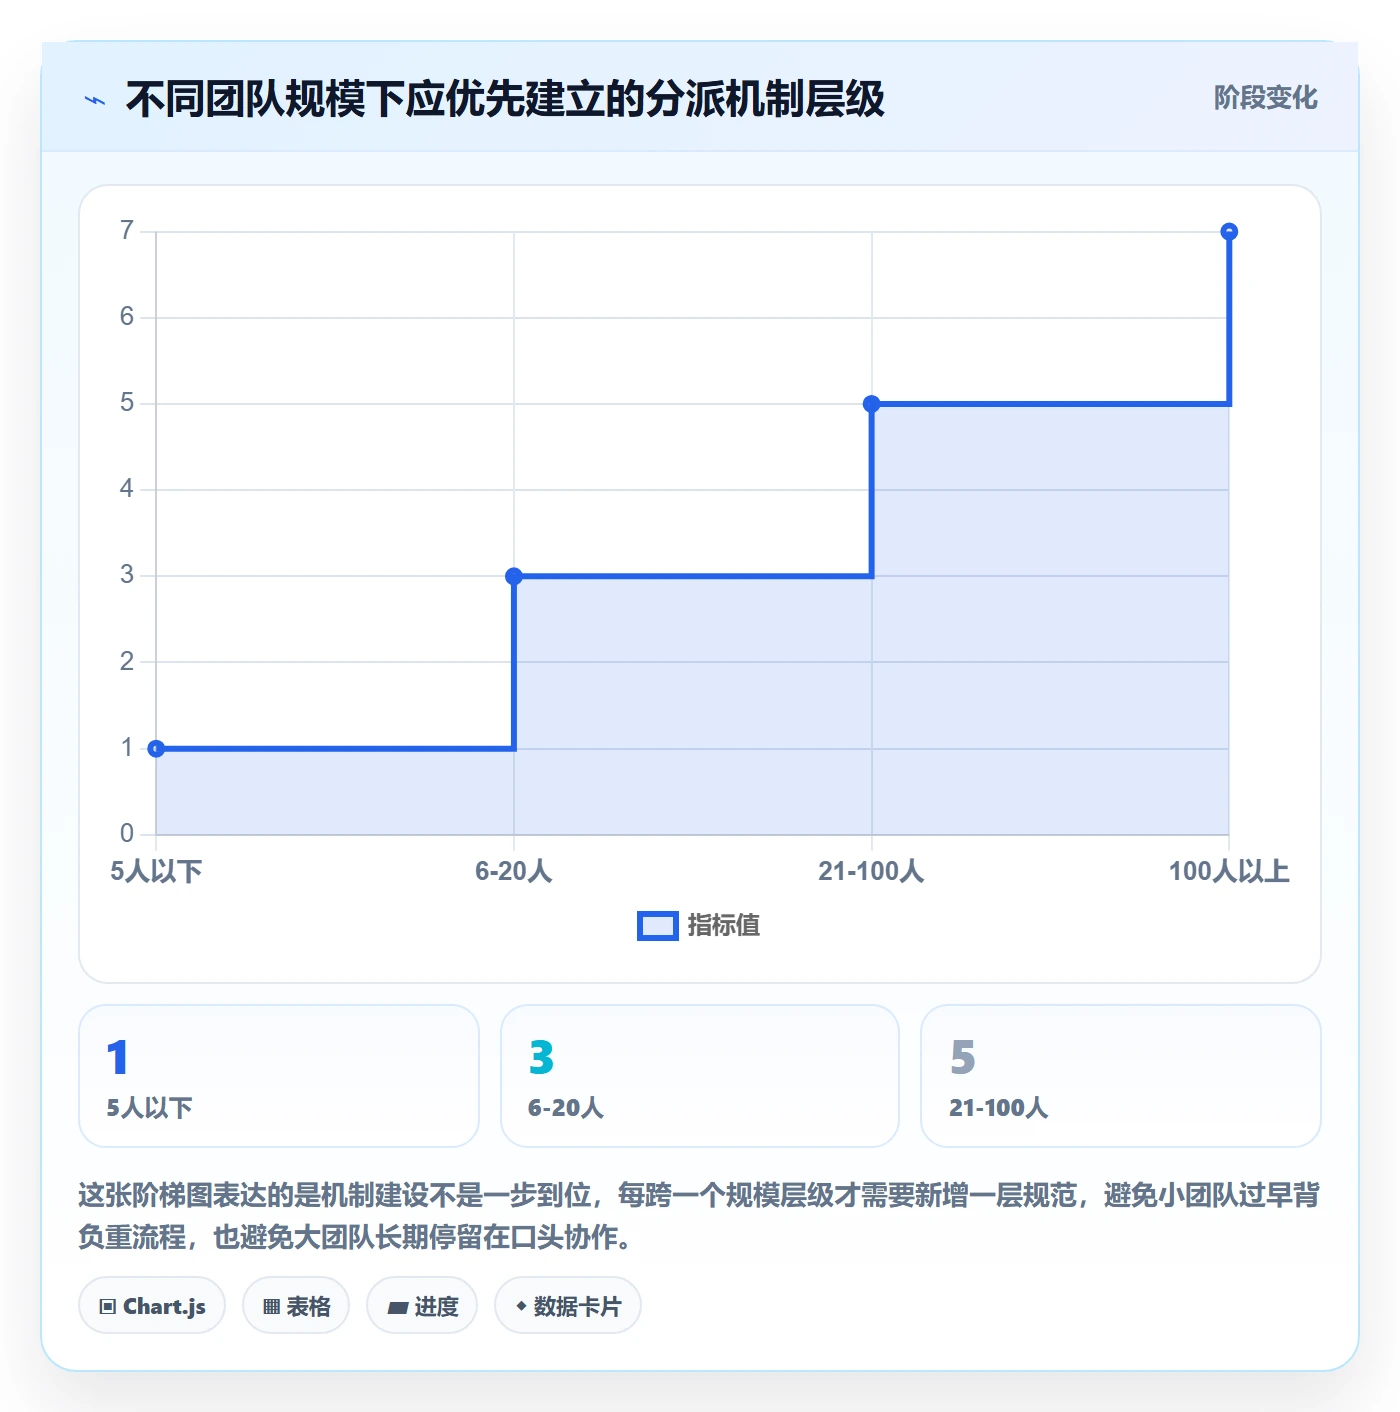Click the chart title 不同团队规模下应优先建立的分派机制层级
Viewport: 1400px width, 1412px height.
click(505, 99)
